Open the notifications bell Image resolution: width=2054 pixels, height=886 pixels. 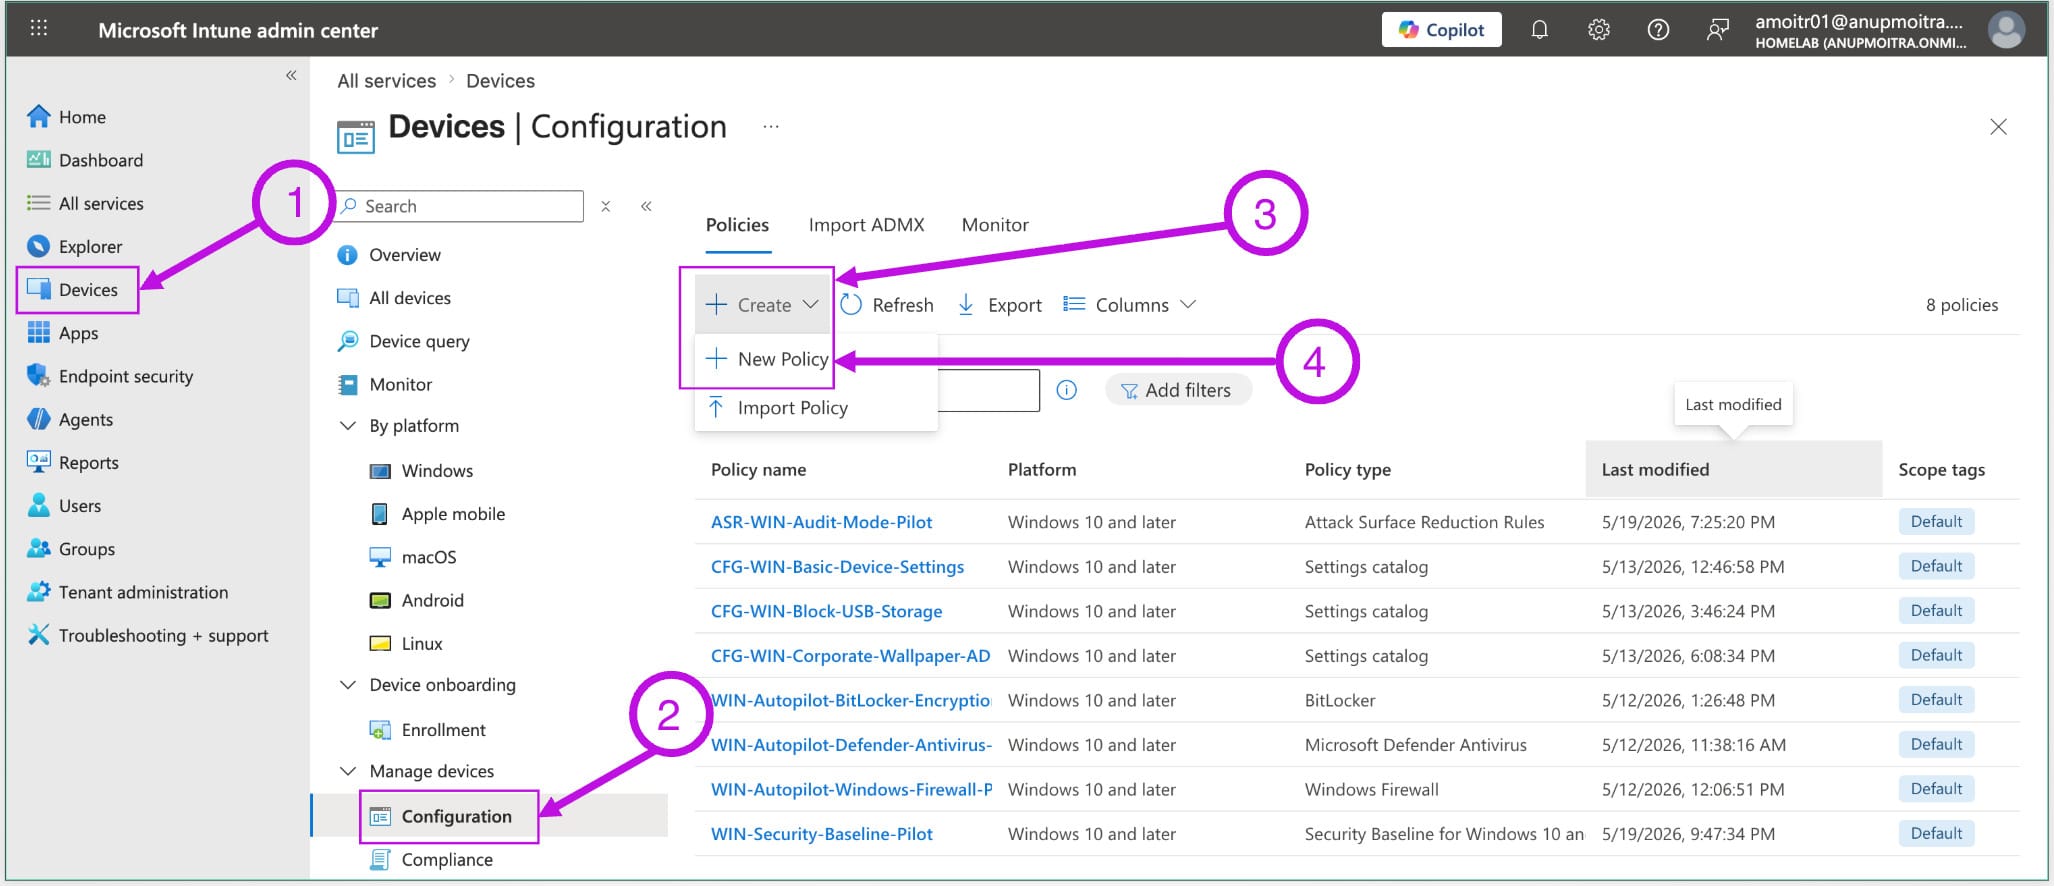(1539, 30)
